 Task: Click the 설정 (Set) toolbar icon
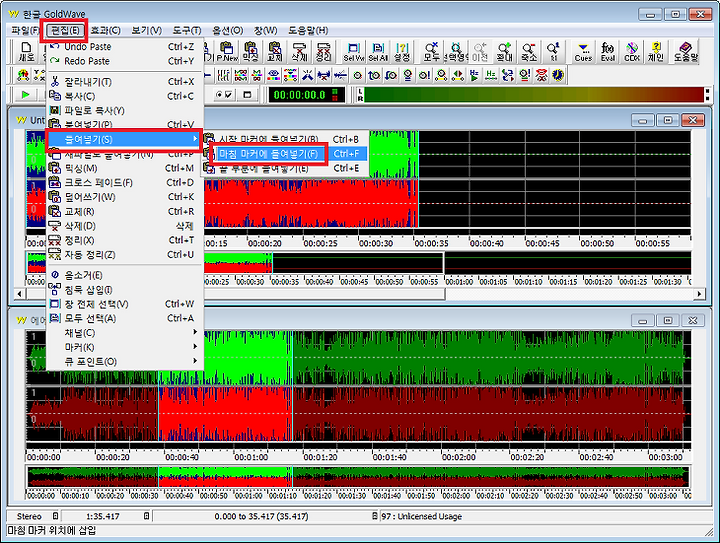click(x=402, y=51)
